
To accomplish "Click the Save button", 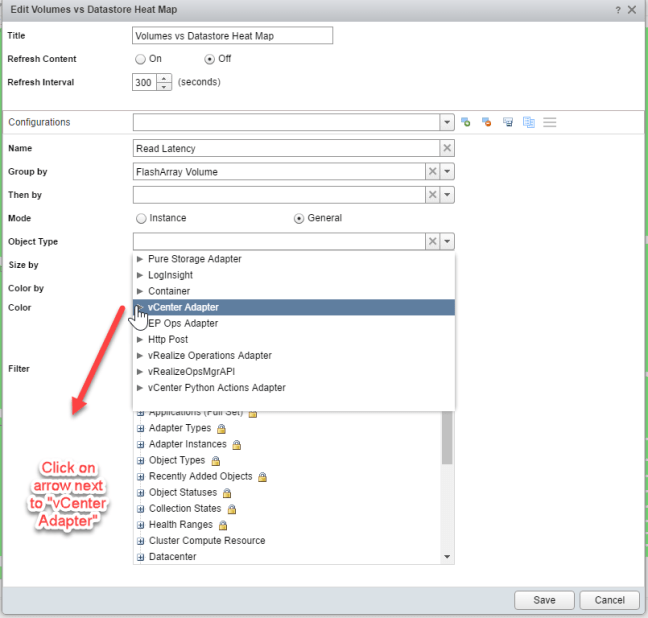I will coord(545,600).
